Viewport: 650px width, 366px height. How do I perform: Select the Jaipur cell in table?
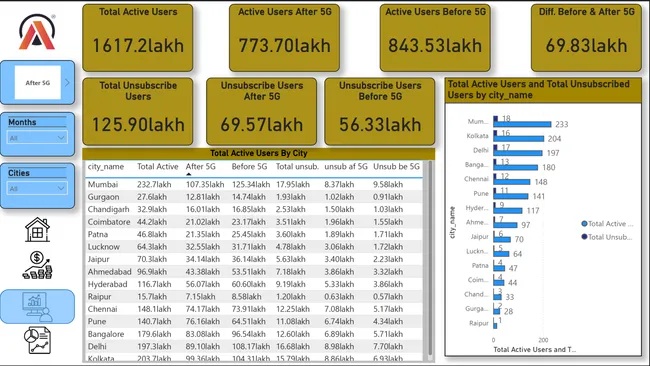[99, 259]
